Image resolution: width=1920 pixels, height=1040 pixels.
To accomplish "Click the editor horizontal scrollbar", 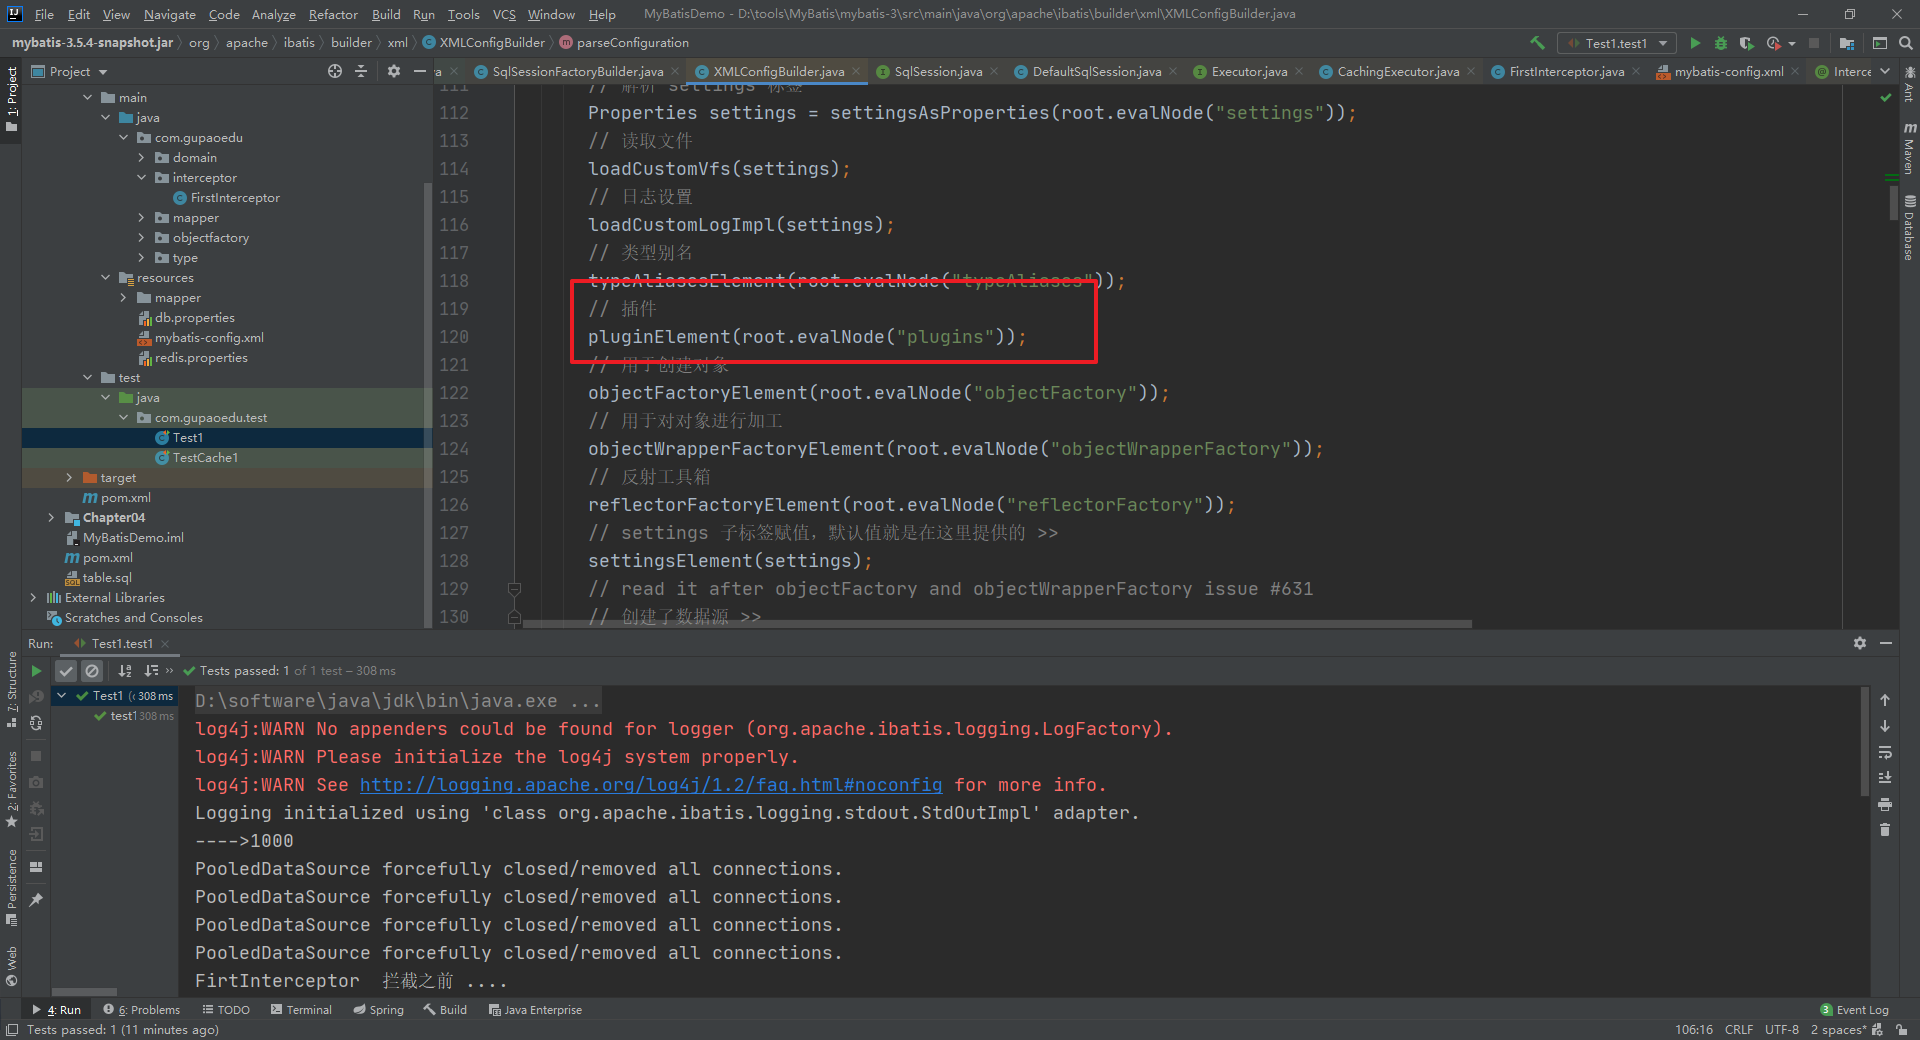I will coord(997,623).
